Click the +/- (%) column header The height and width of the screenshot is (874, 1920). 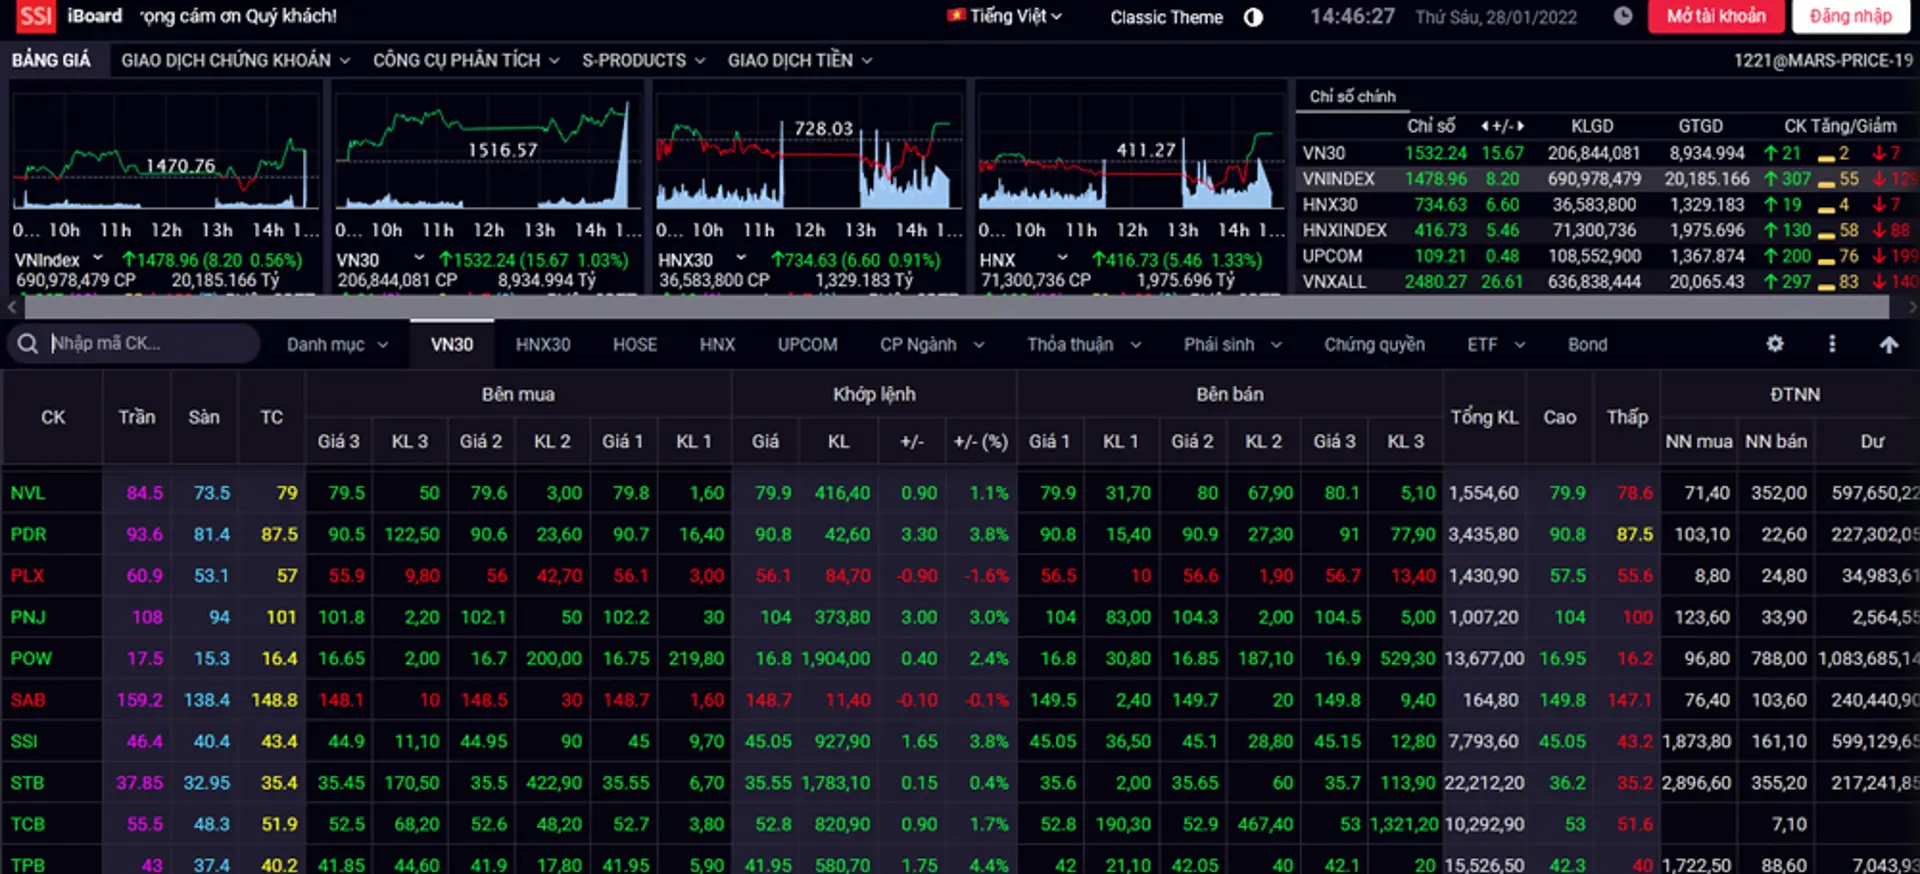tap(981, 441)
